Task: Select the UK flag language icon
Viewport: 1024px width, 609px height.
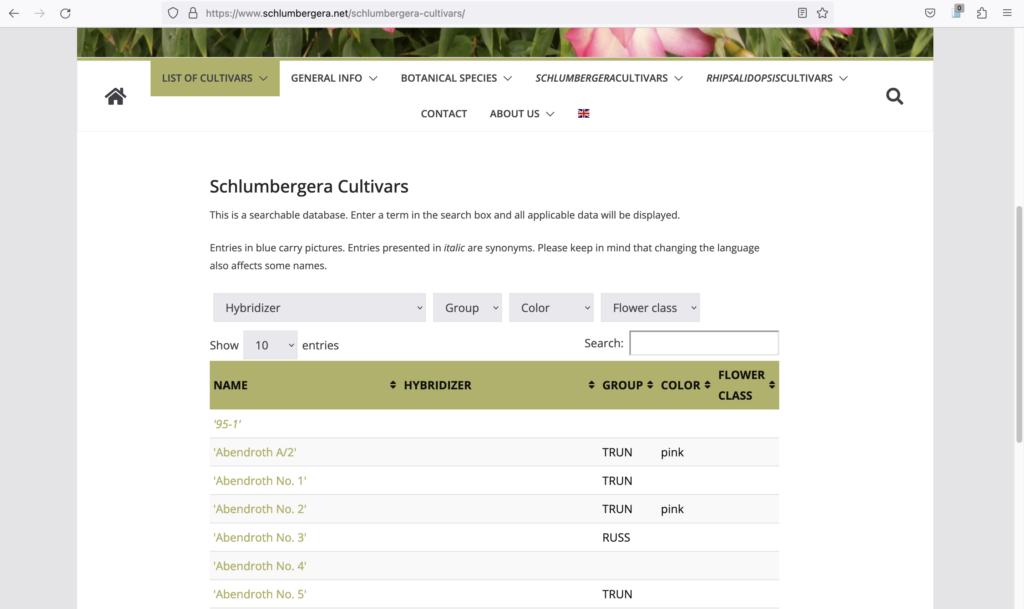Action: [584, 114]
